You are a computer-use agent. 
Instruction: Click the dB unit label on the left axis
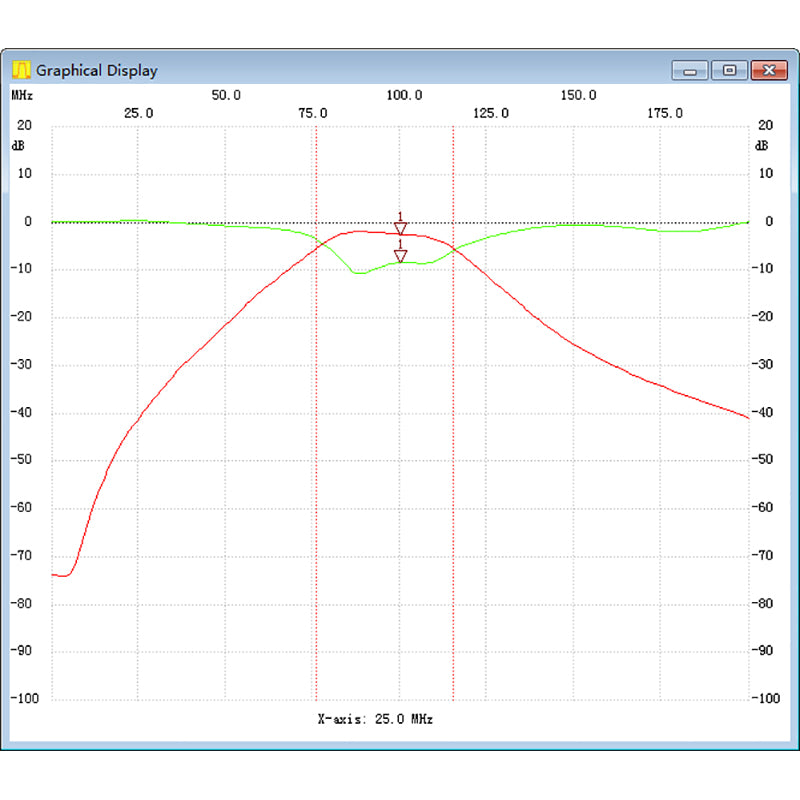tap(19, 145)
